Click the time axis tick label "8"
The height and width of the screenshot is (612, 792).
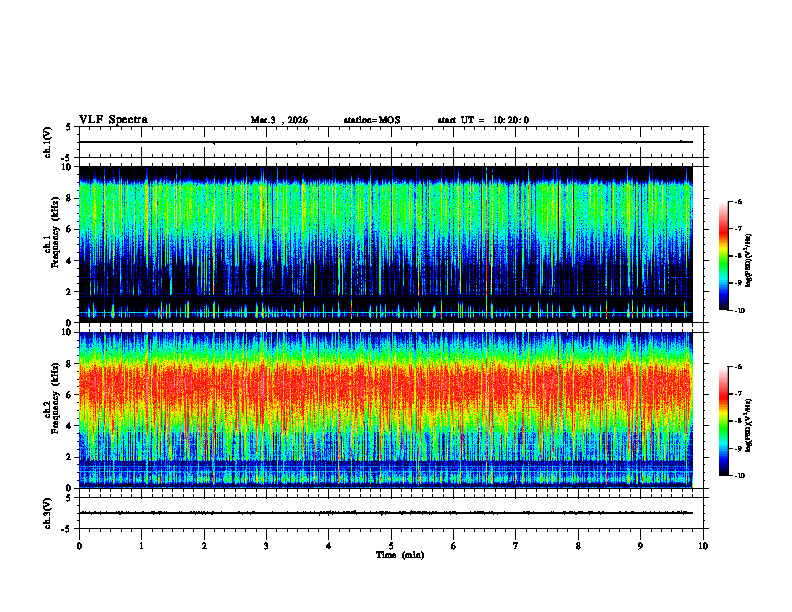click(x=578, y=546)
